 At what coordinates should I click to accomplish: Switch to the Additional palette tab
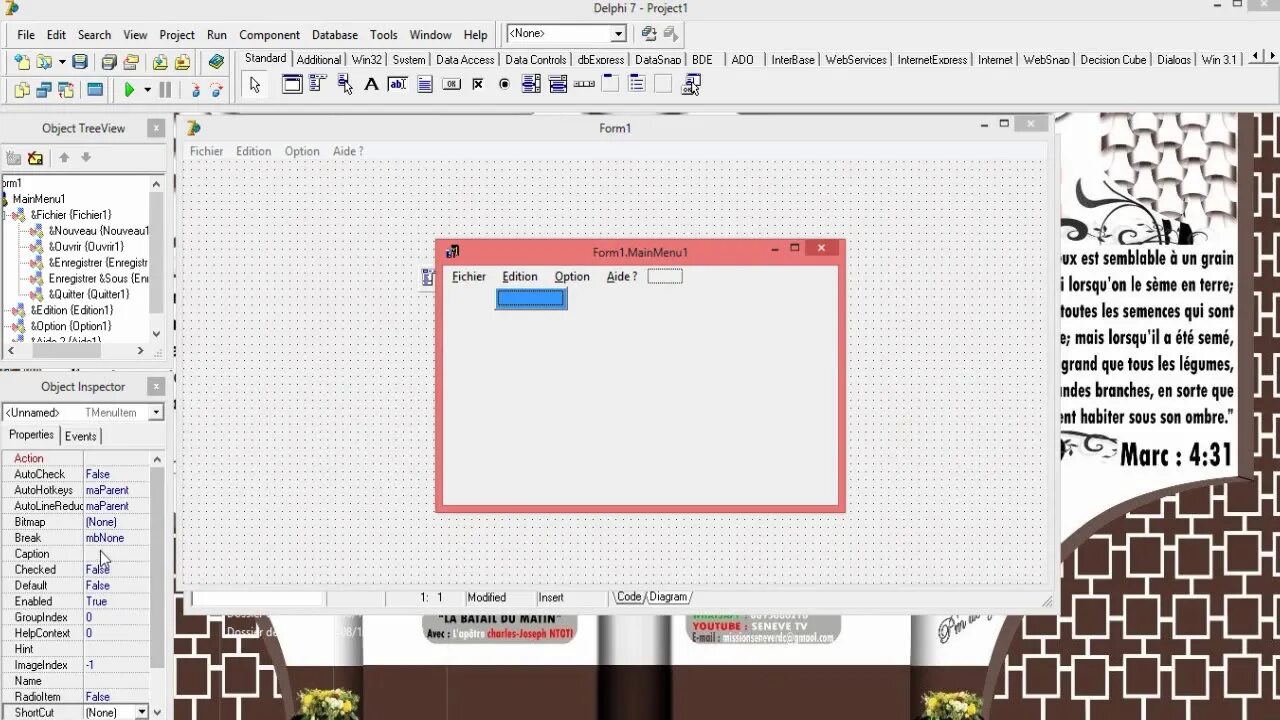coord(319,60)
